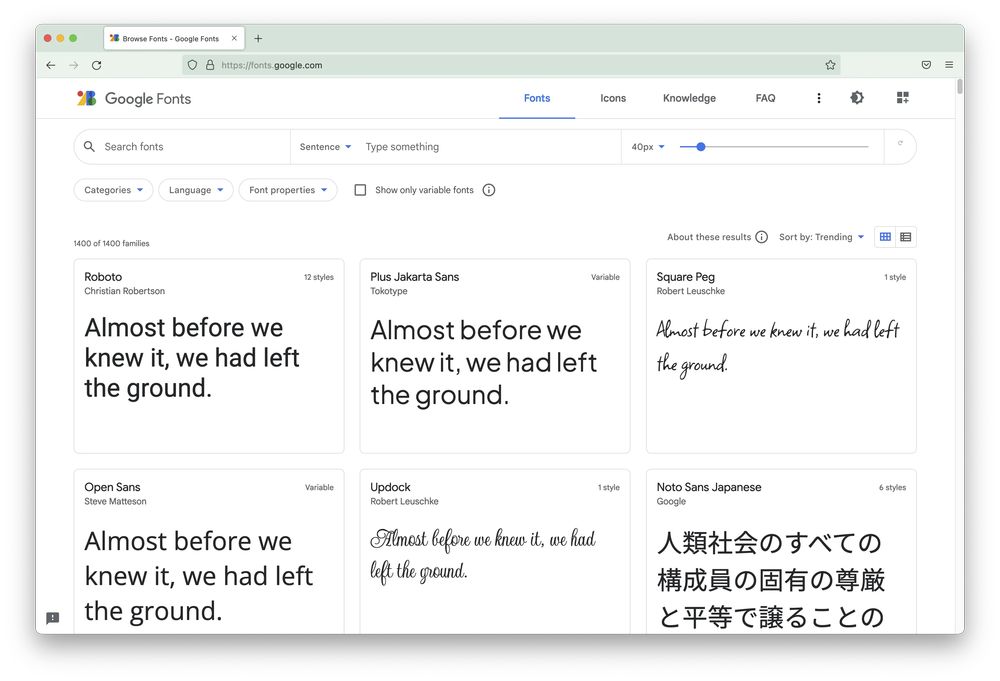Reset the preview text with the refresh icon
The image size is (1000, 681).
coord(900,146)
